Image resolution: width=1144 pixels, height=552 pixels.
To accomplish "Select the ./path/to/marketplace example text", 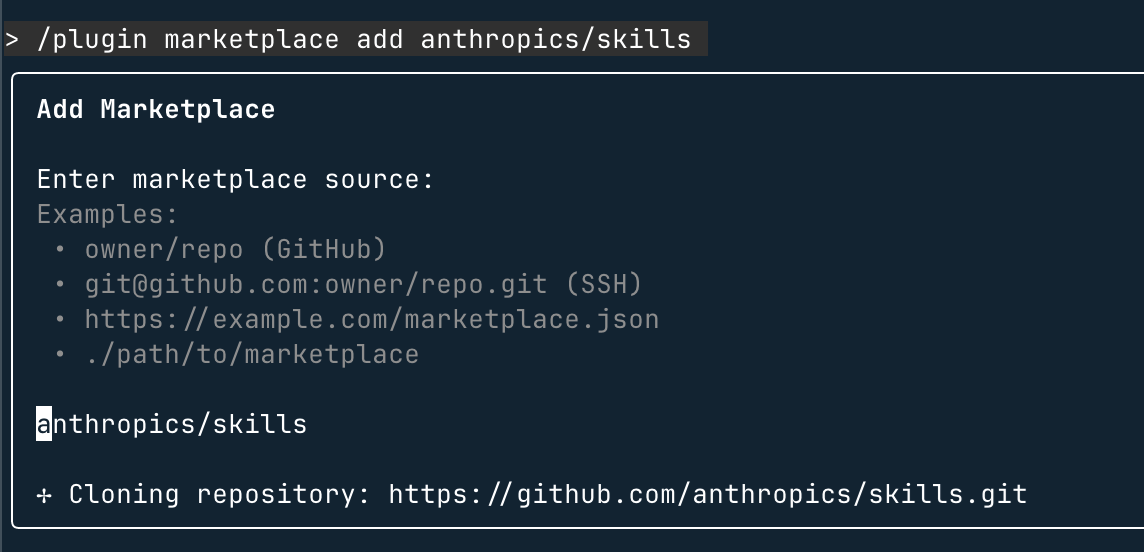I will (252, 354).
